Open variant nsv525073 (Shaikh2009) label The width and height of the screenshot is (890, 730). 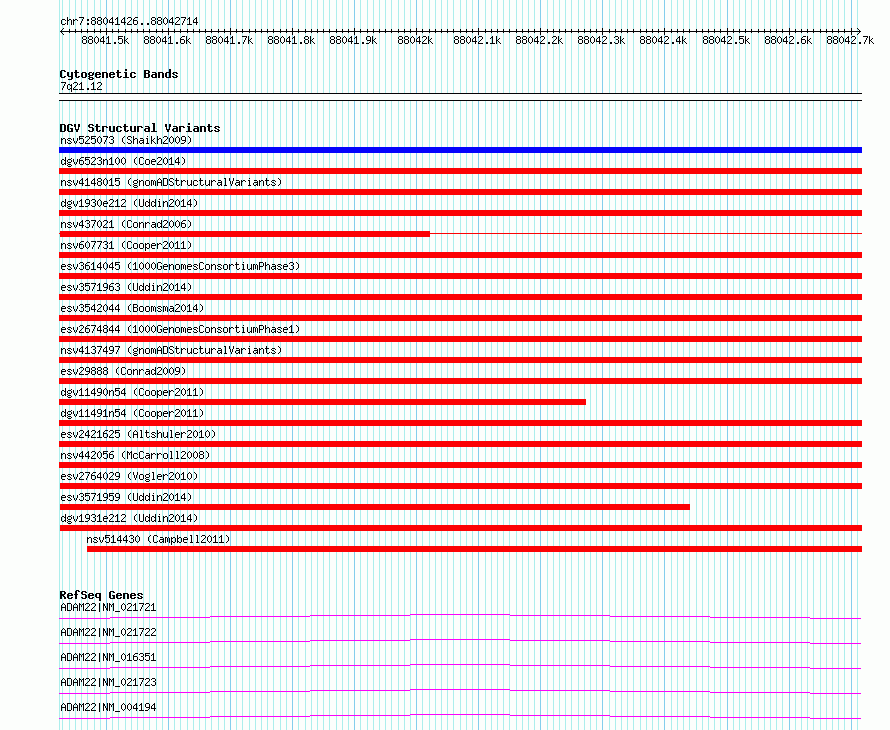pyautogui.click(x=126, y=140)
